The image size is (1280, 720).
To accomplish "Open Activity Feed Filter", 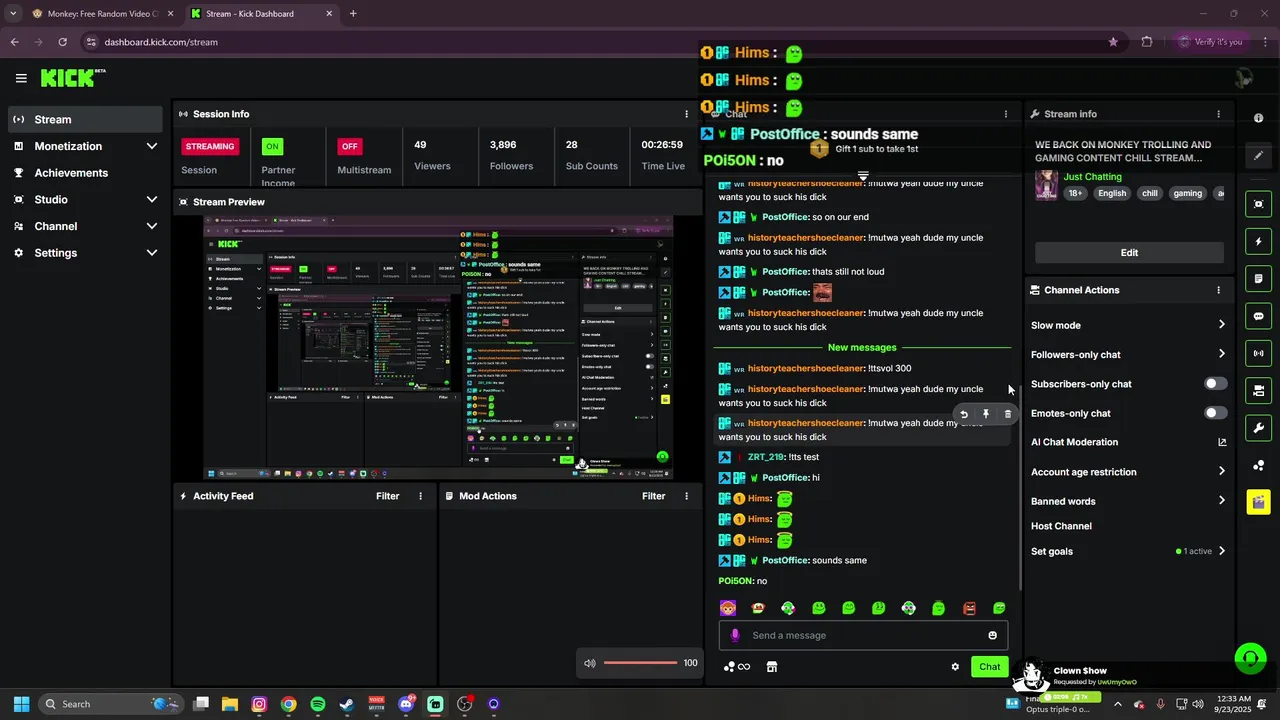I will [x=387, y=496].
